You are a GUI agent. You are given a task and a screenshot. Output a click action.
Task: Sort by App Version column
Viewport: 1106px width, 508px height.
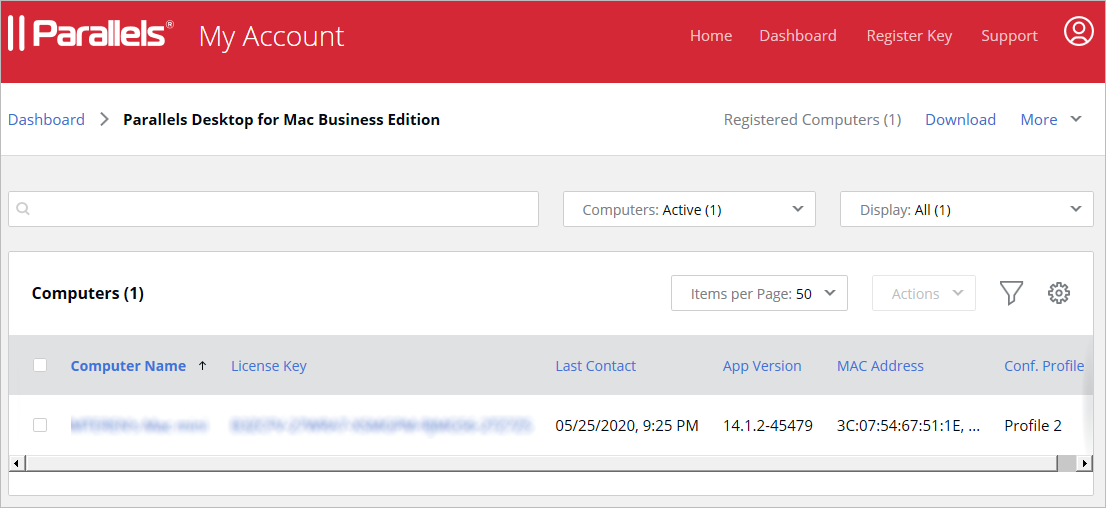pos(762,365)
